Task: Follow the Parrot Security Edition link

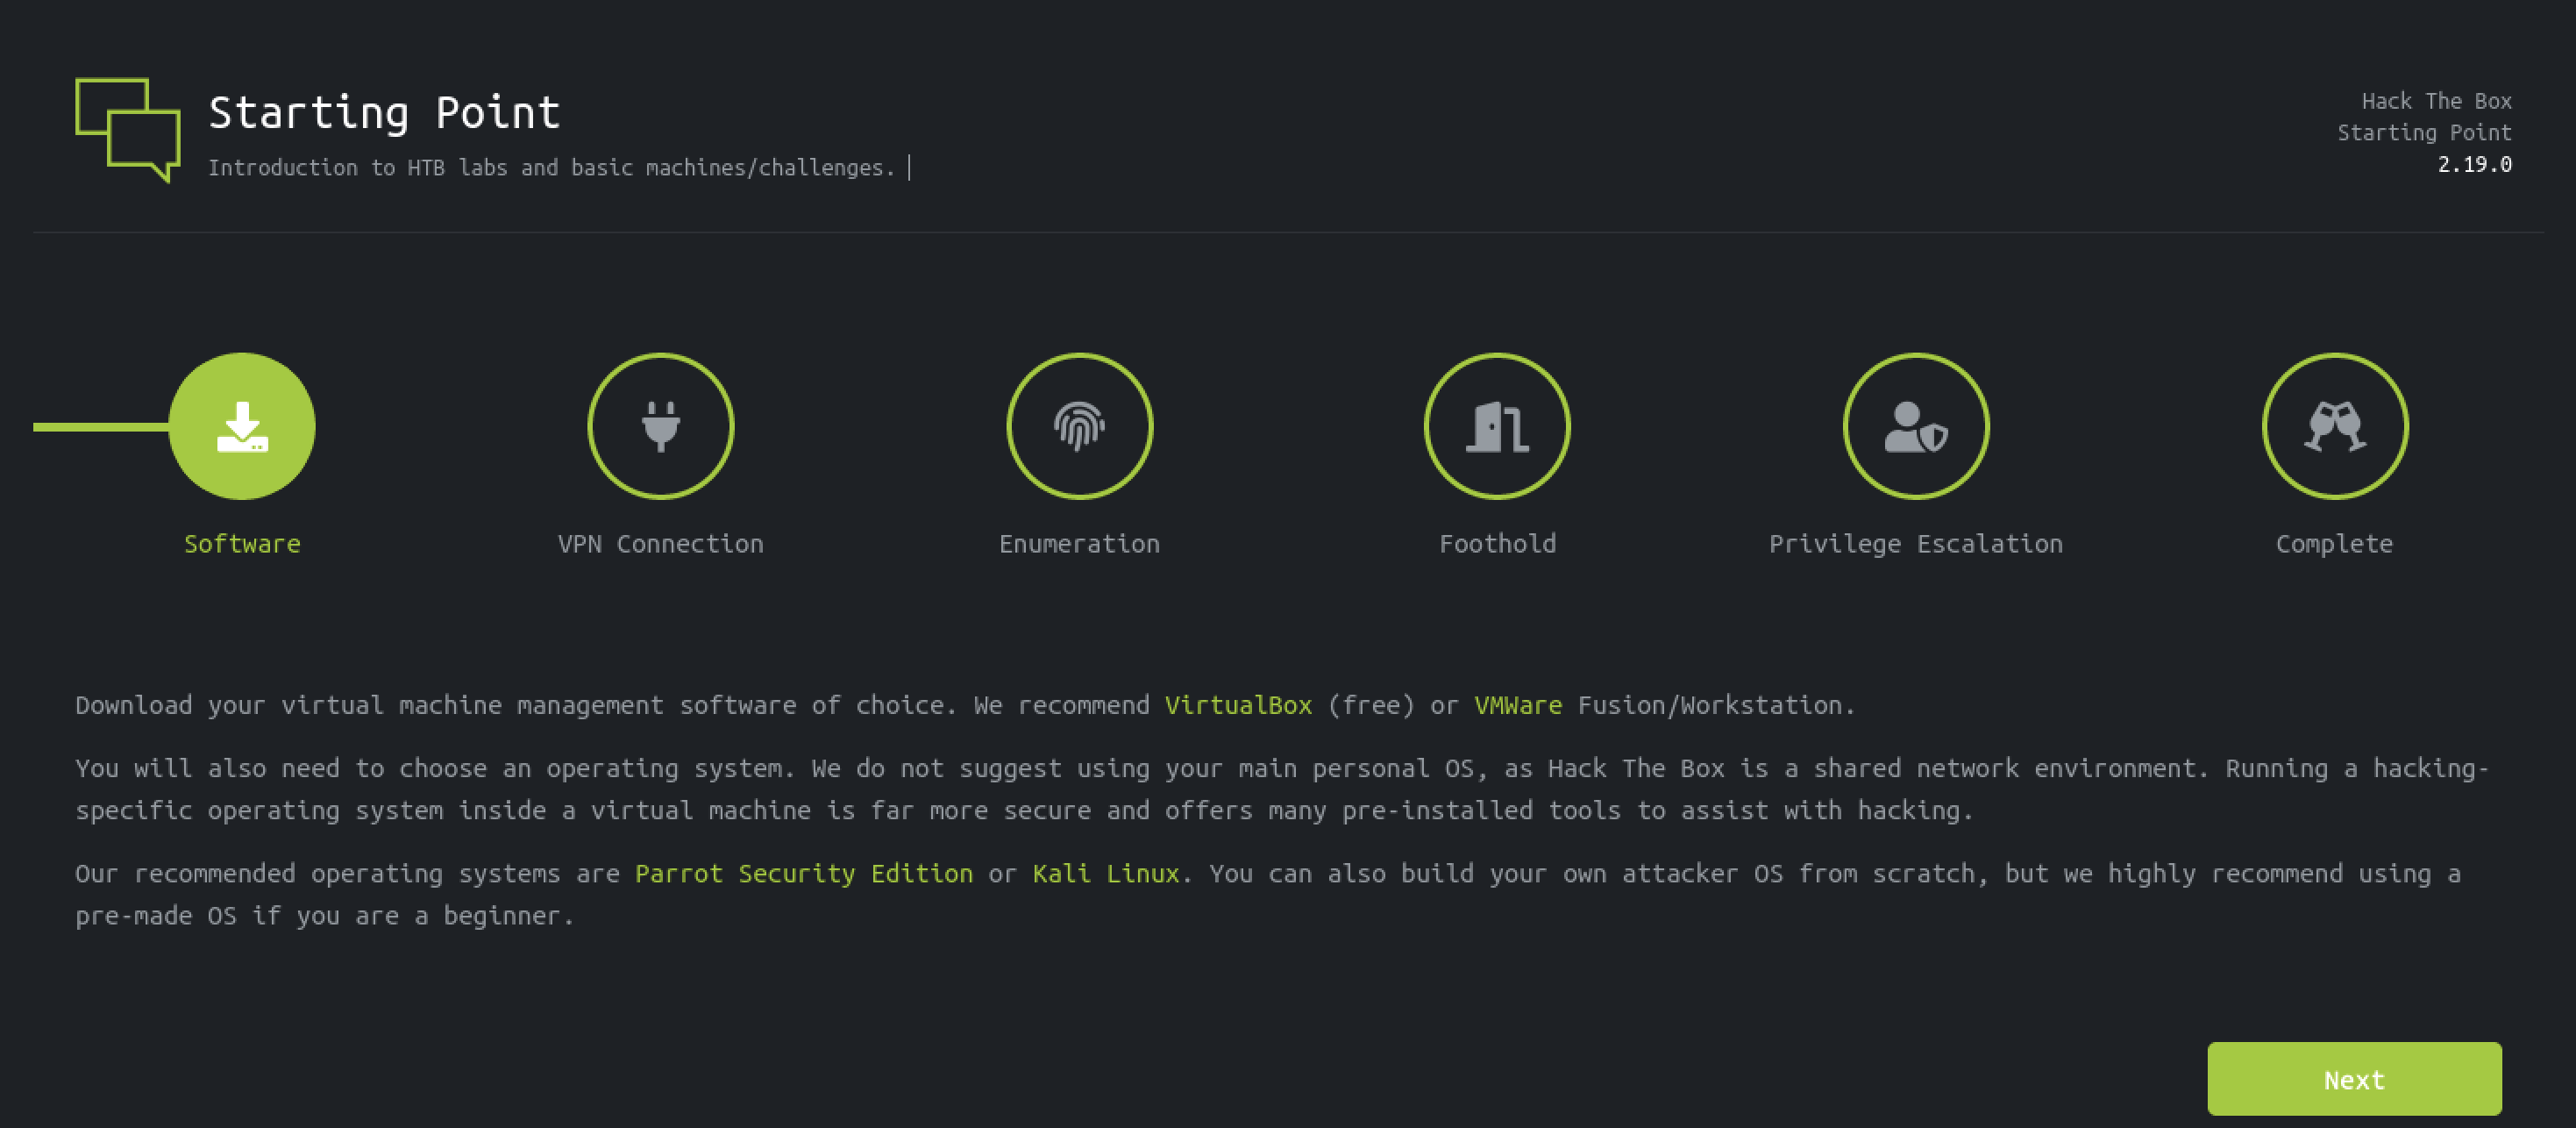Action: point(804,874)
